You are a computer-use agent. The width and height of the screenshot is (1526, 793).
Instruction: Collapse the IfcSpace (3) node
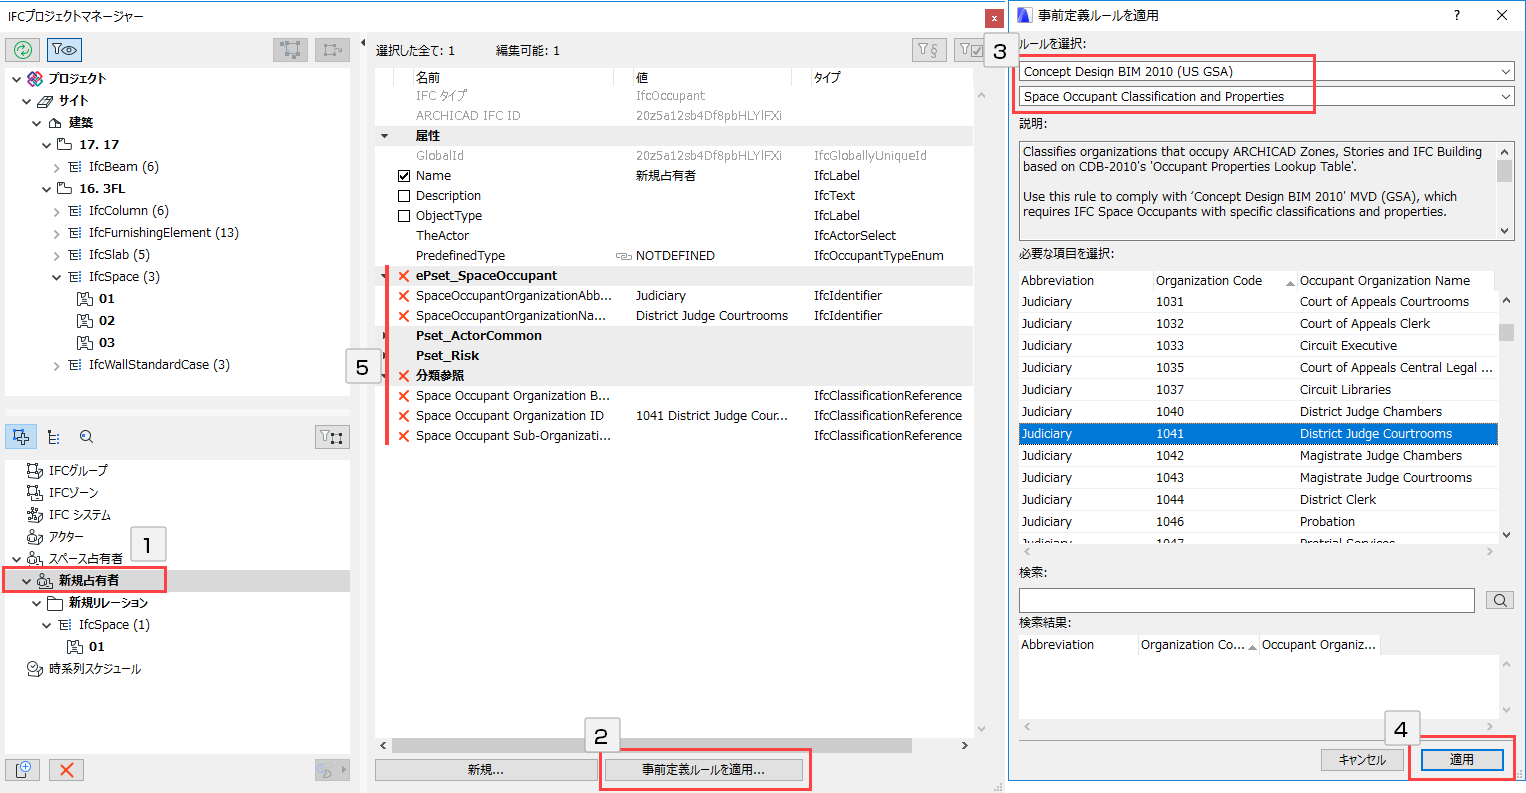pos(57,277)
